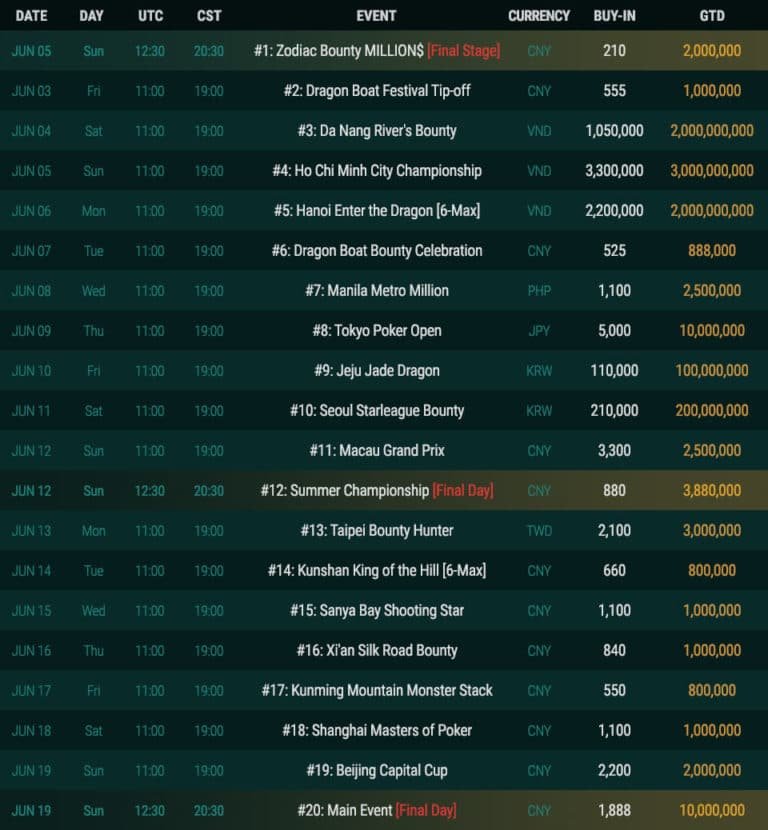The width and height of the screenshot is (768, 830).
Task: Open #2 Dragon Boat Festival Tip-off
Action: click(x=376, y=90)
